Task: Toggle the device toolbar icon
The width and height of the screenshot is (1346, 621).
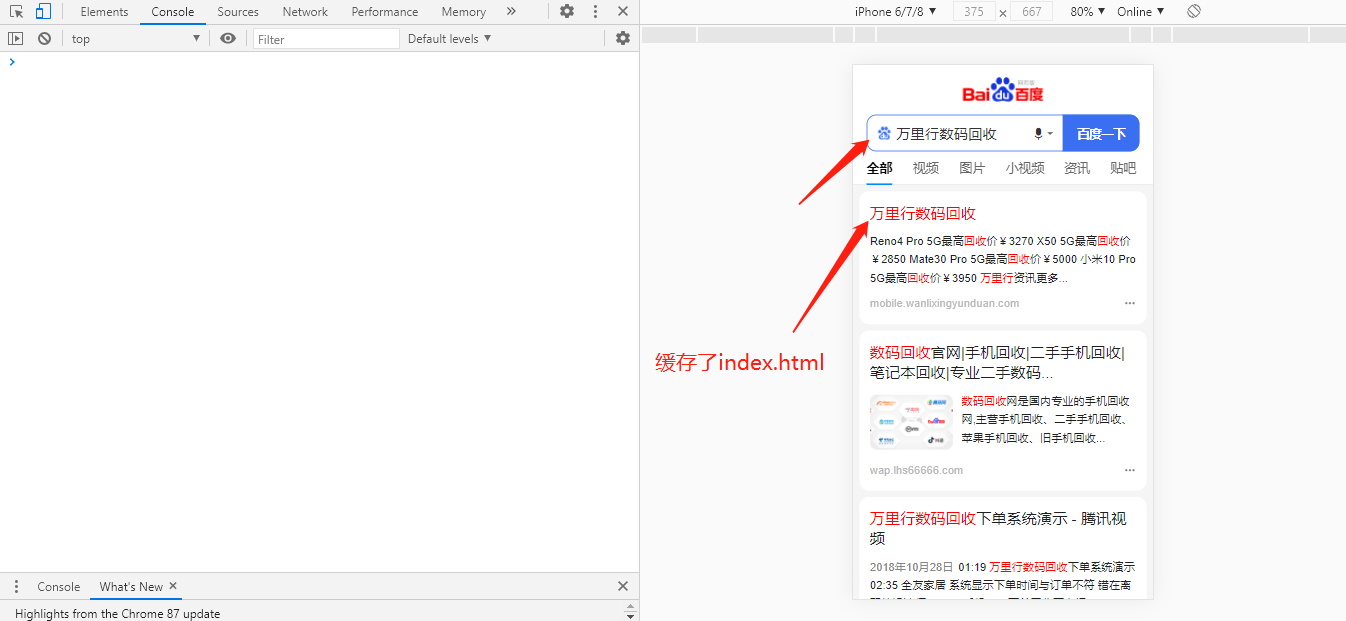Action: point(43,12)
